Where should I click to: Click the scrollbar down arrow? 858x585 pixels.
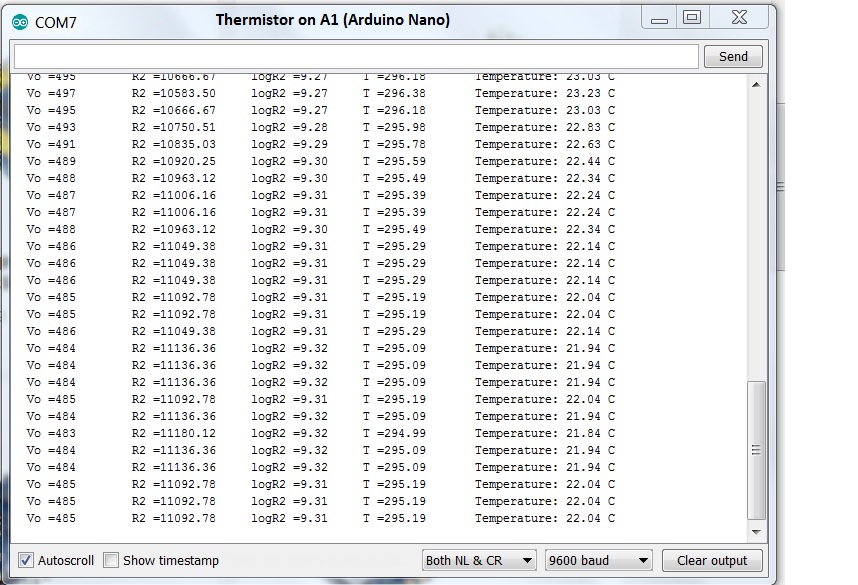click(x=756, y=531)
